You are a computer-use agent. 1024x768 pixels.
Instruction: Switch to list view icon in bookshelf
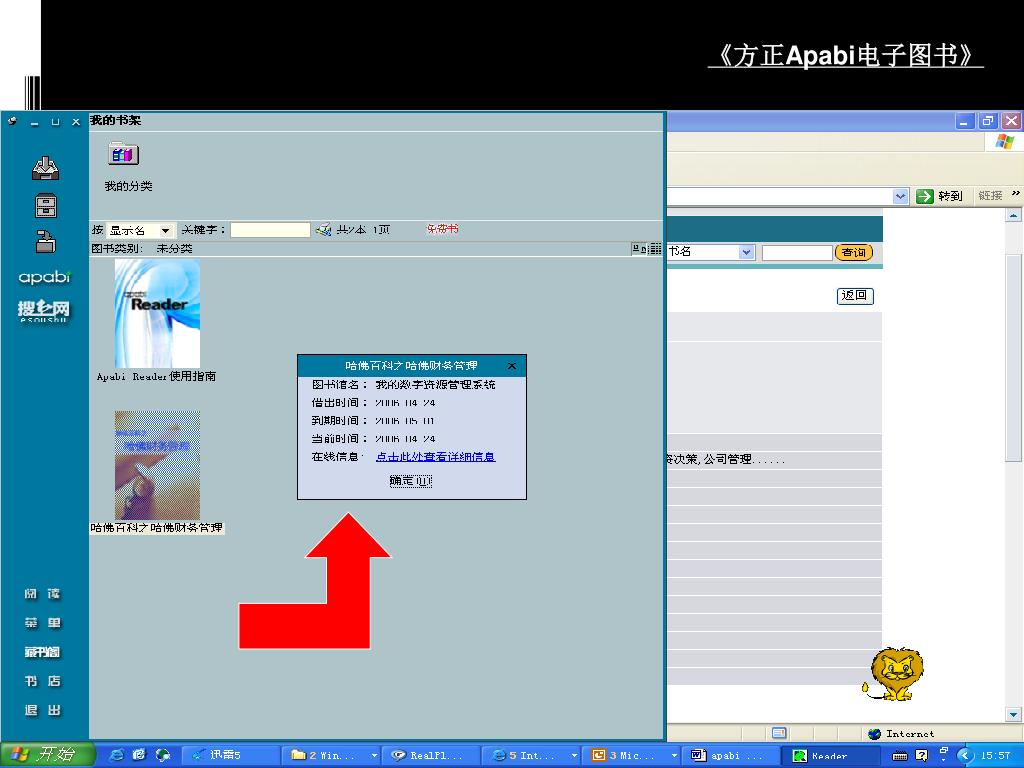coord(655,249)
